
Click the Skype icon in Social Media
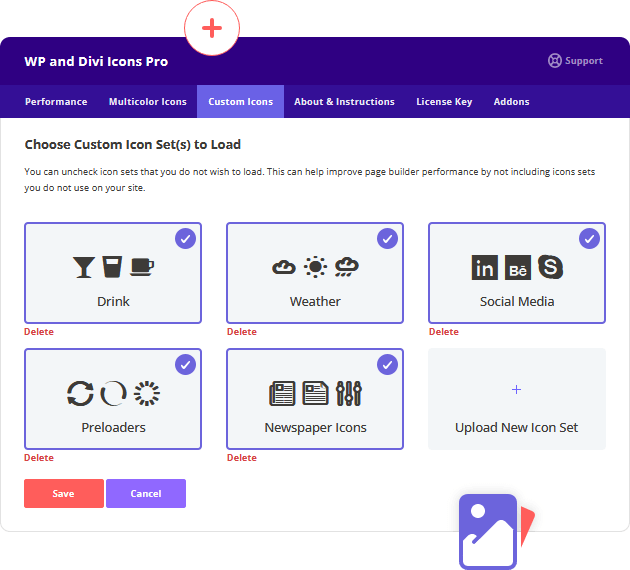tap(550, 267)
